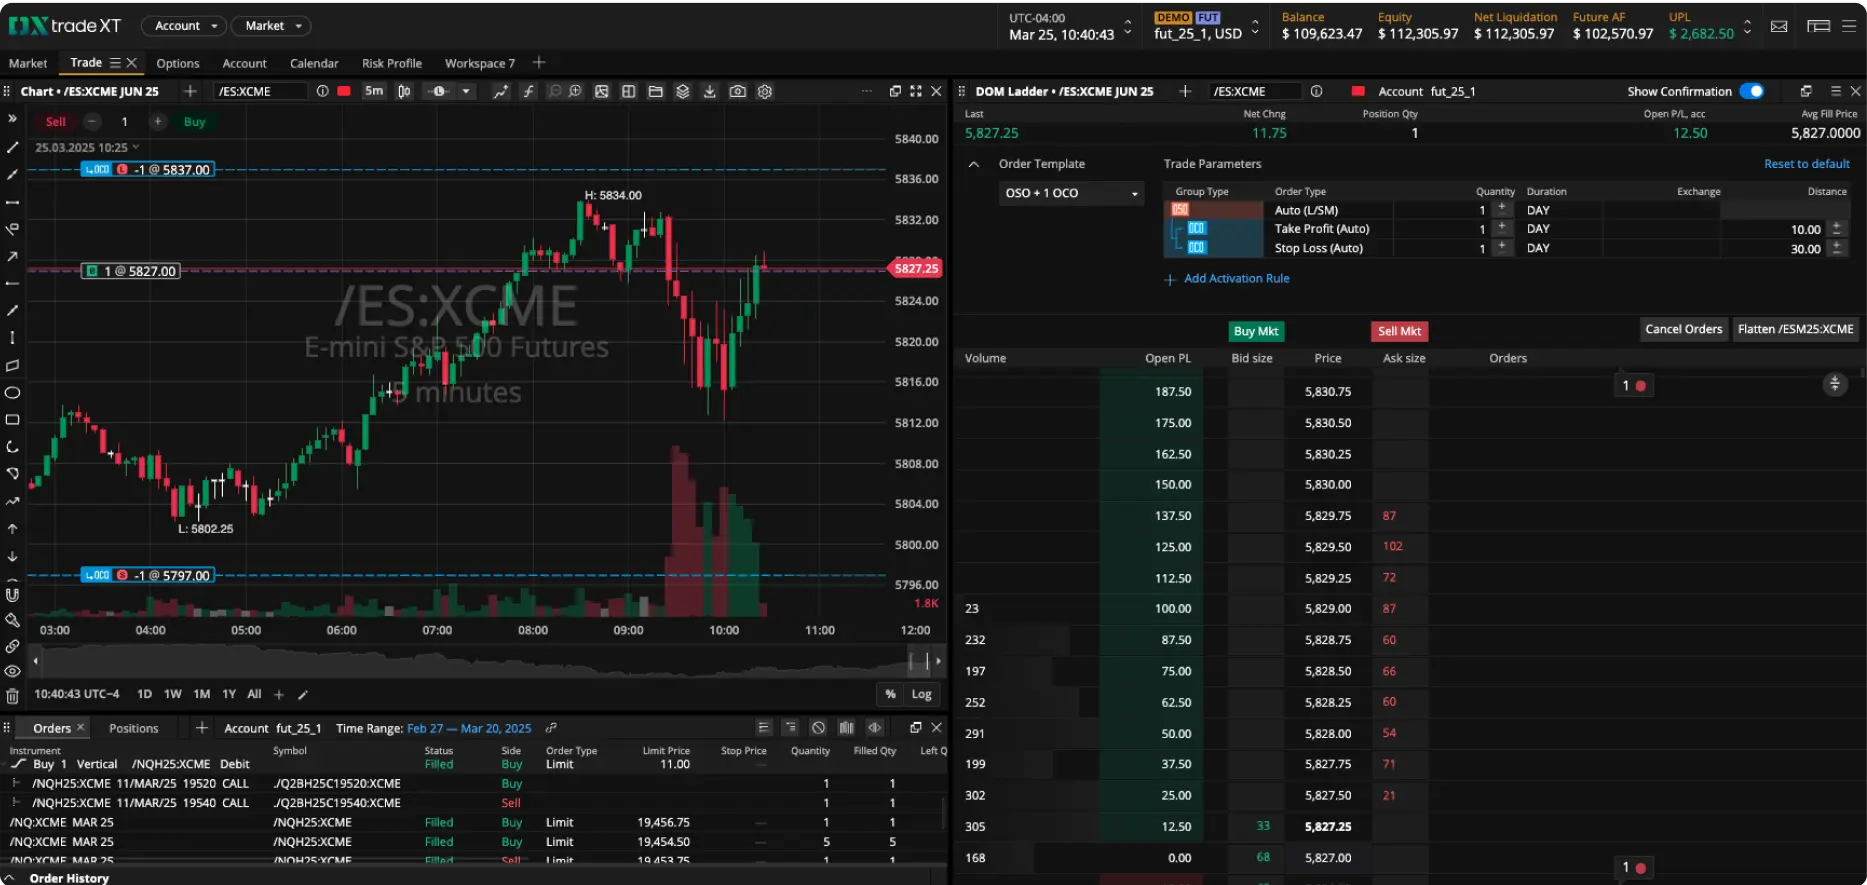
Task: Open Market dropdown in top bar
Action: pyautogui.click(x=271, y=26)
